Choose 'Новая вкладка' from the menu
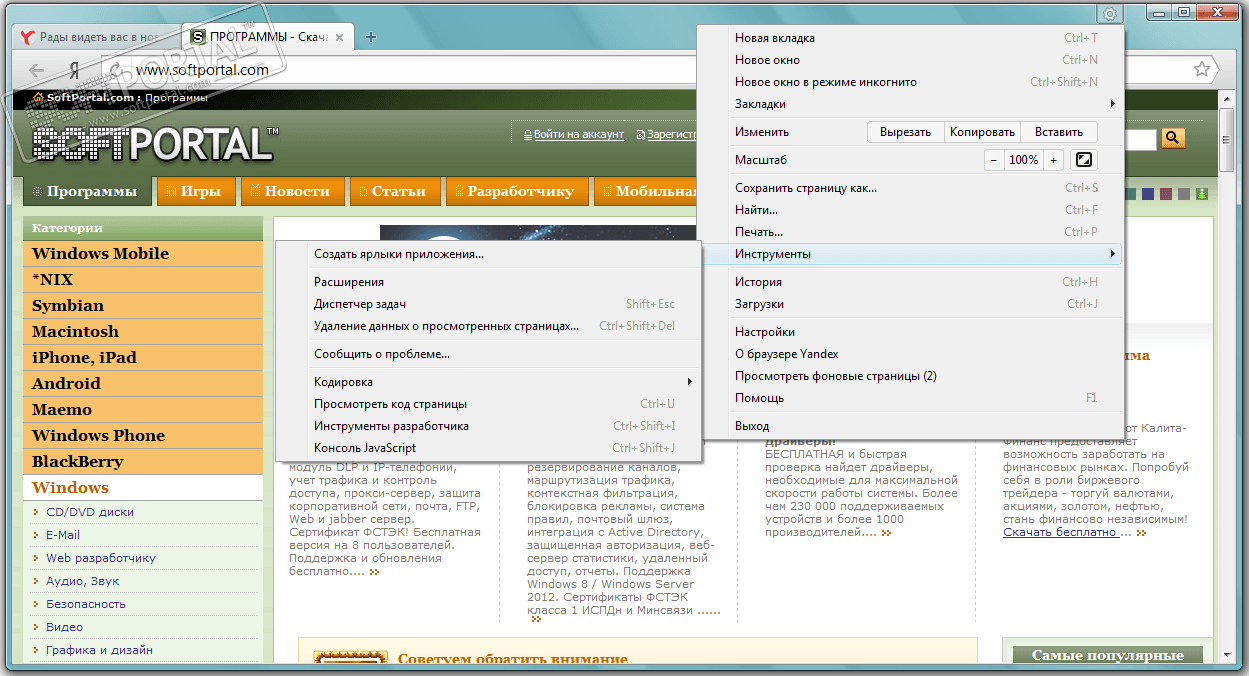The image size is (1249, 676). [x=910, y=38]
